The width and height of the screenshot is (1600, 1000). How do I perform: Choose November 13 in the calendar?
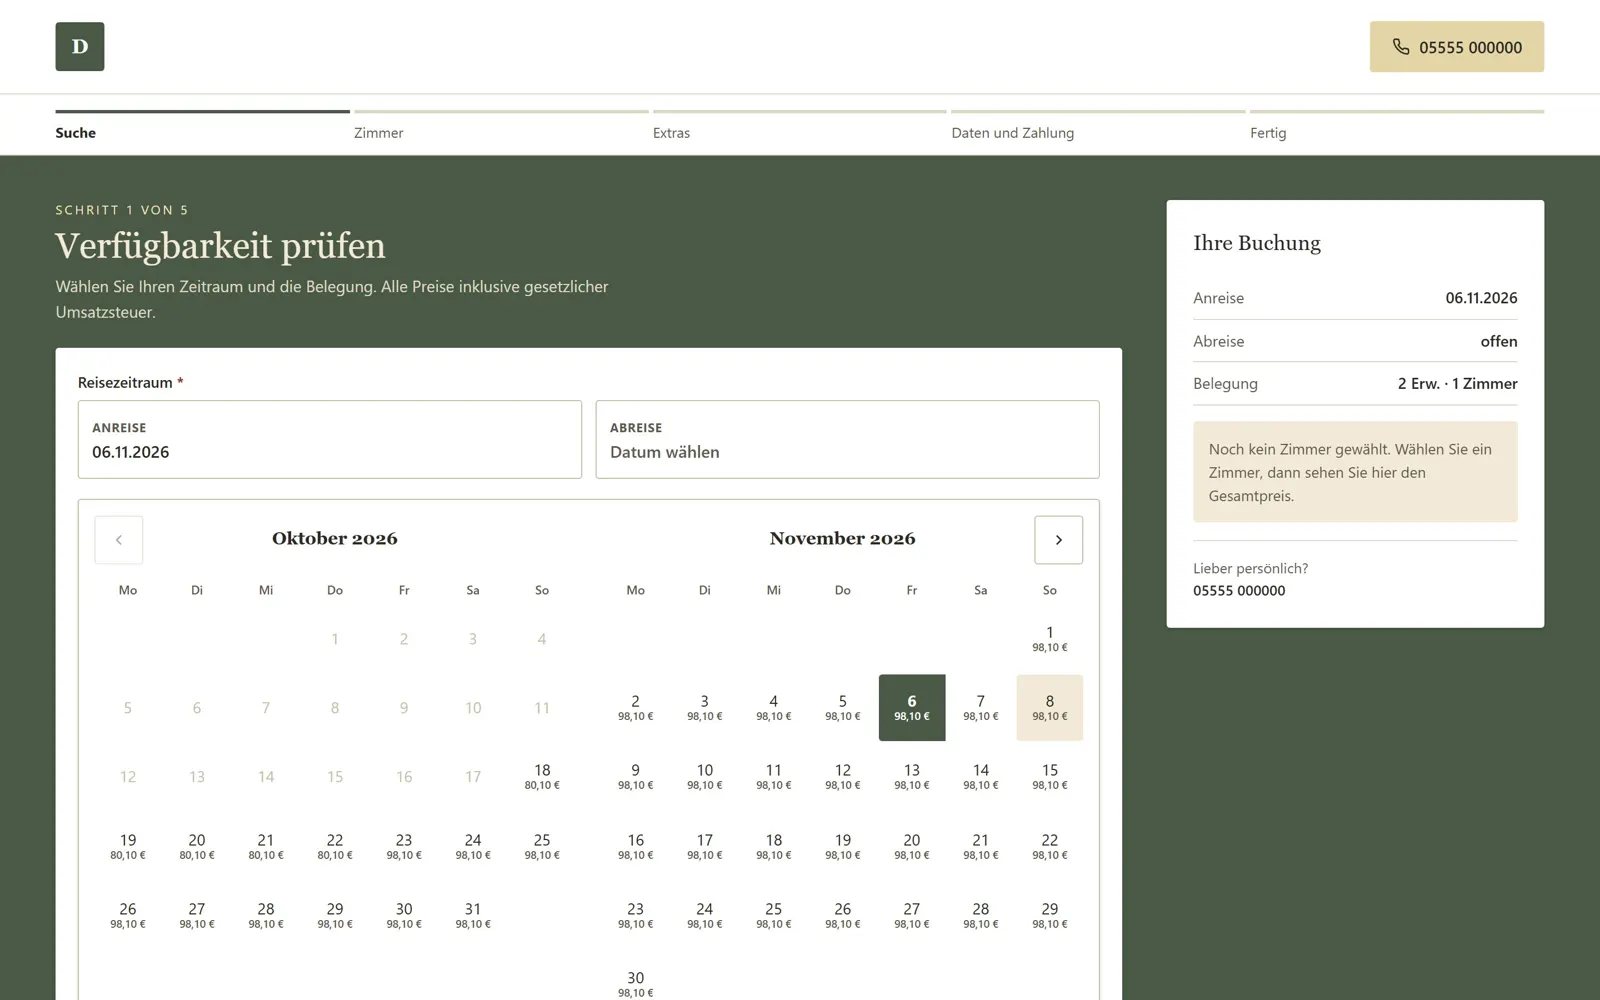pos(912,777)
